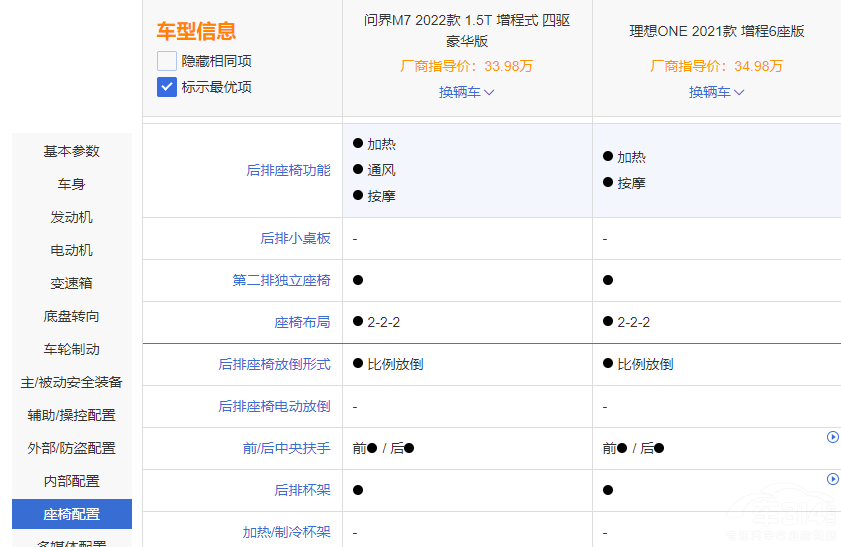Jump to 电动机 section

click(x=71, y=250)
